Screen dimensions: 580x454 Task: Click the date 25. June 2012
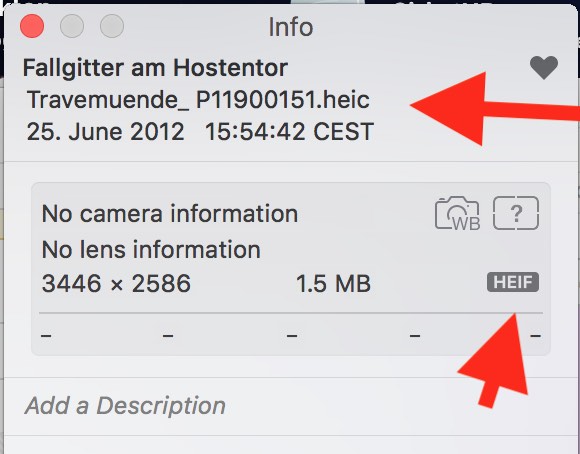pos(105,132)
